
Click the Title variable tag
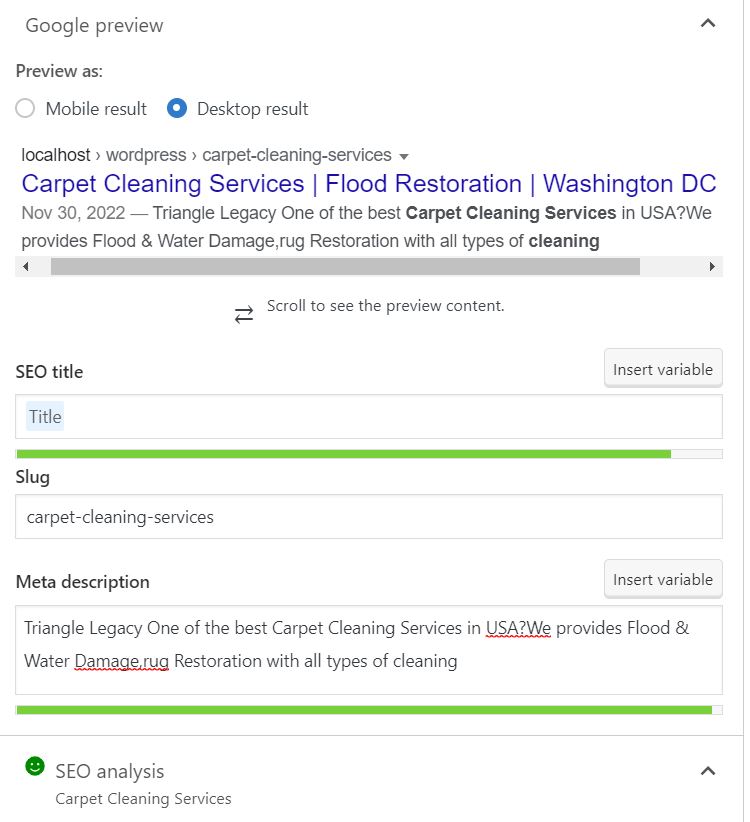pos(45,417)
